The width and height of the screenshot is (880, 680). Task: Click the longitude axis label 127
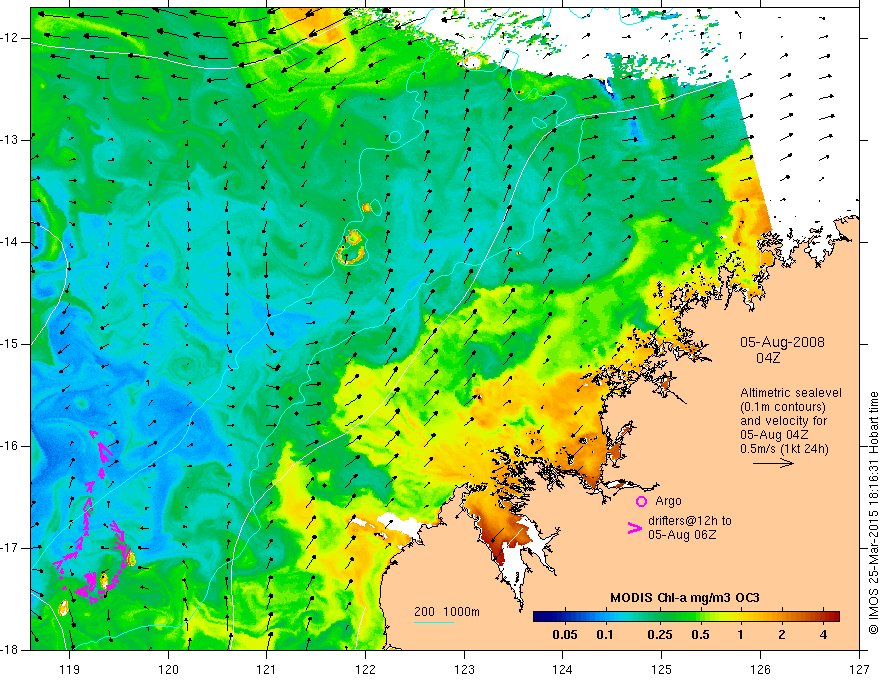click(859, 669)
